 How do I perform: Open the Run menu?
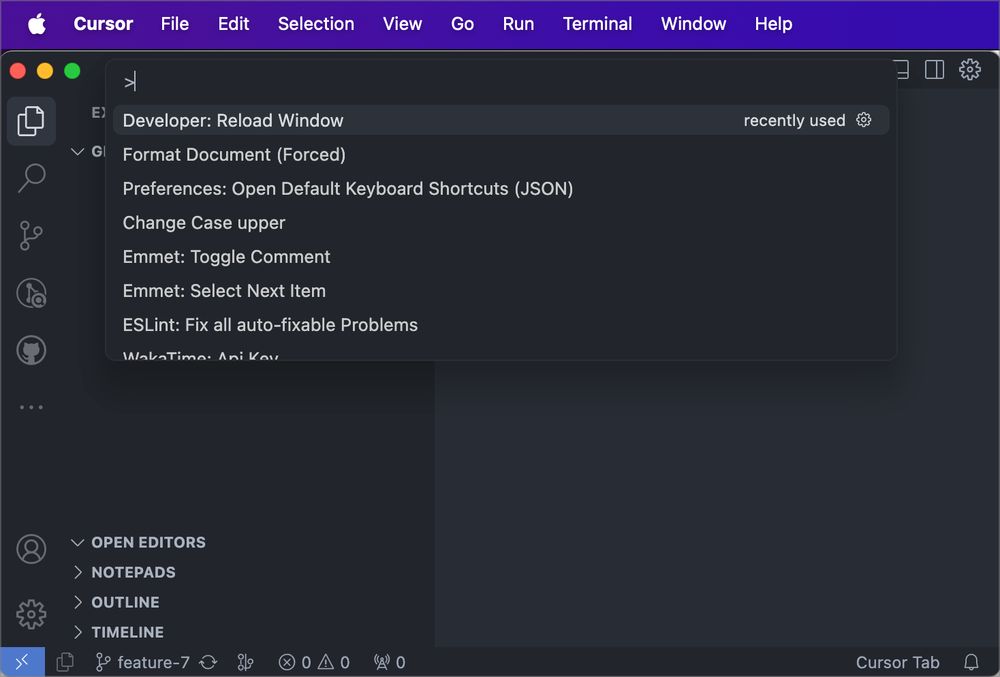tap(518, 24)
